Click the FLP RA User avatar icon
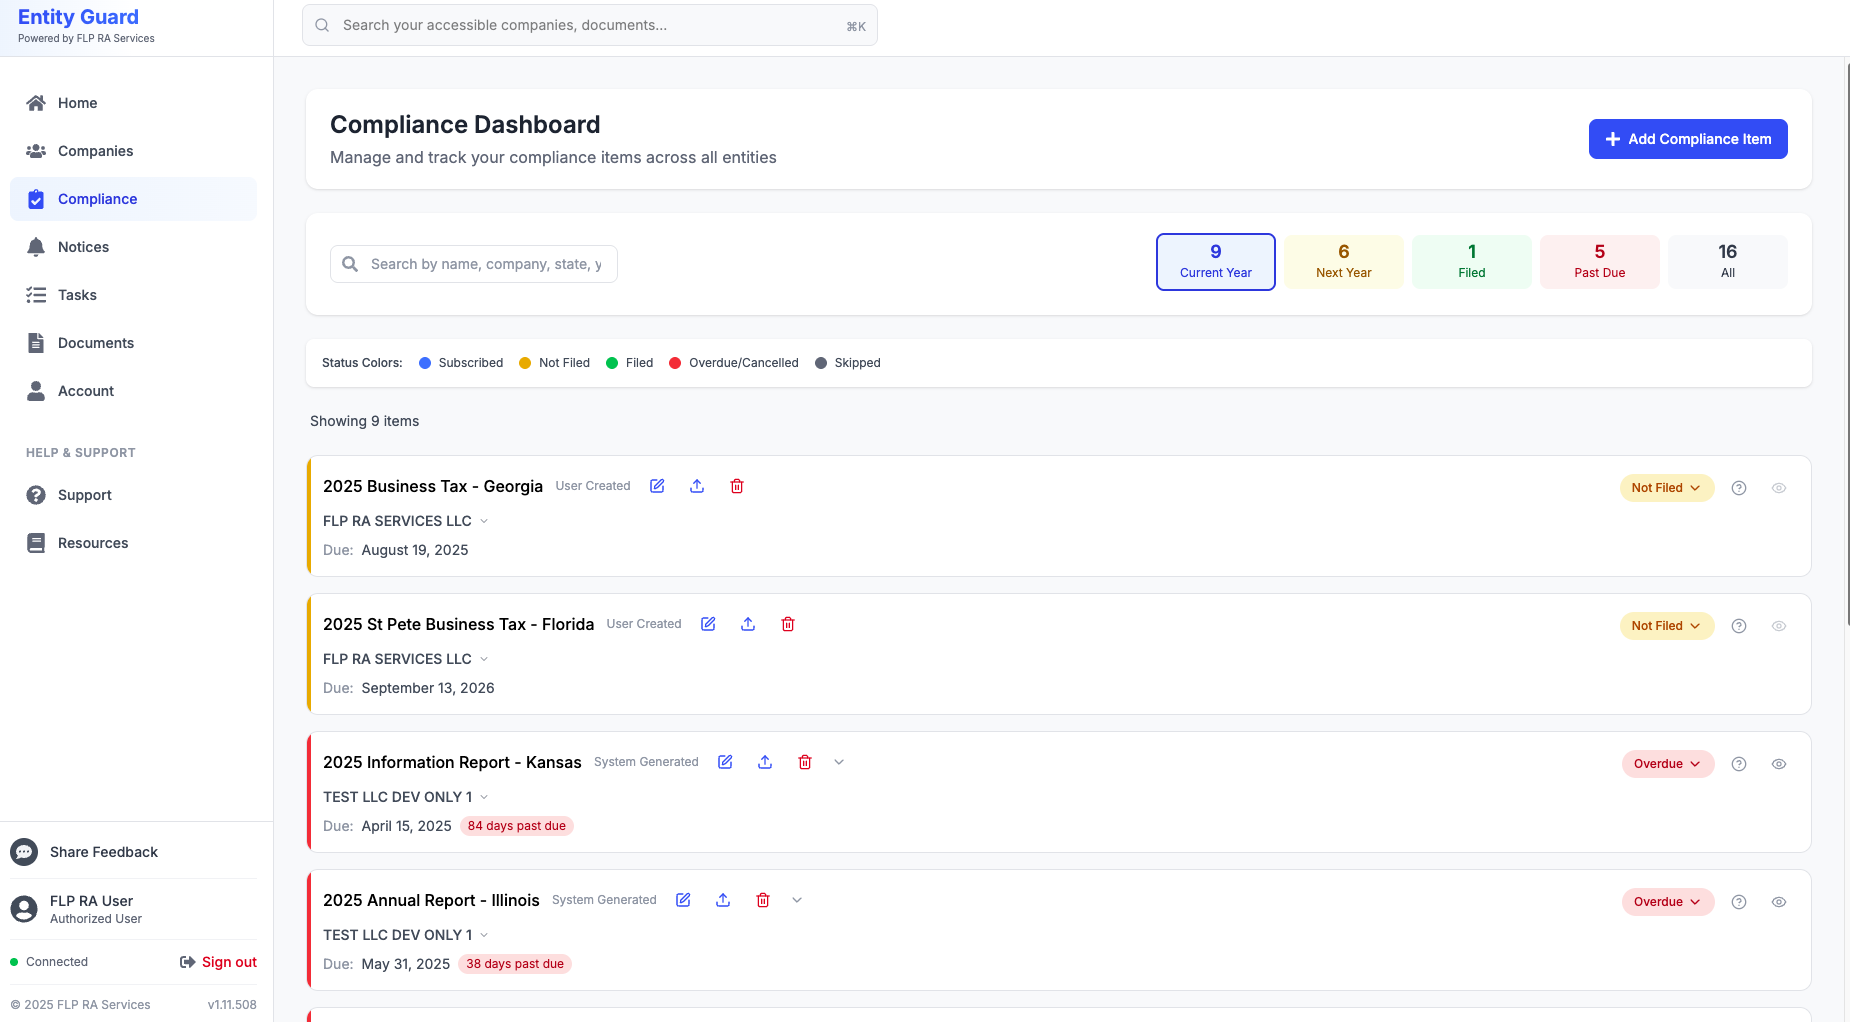Screen dimensions: 1850x1022 [x=24, y=909]
